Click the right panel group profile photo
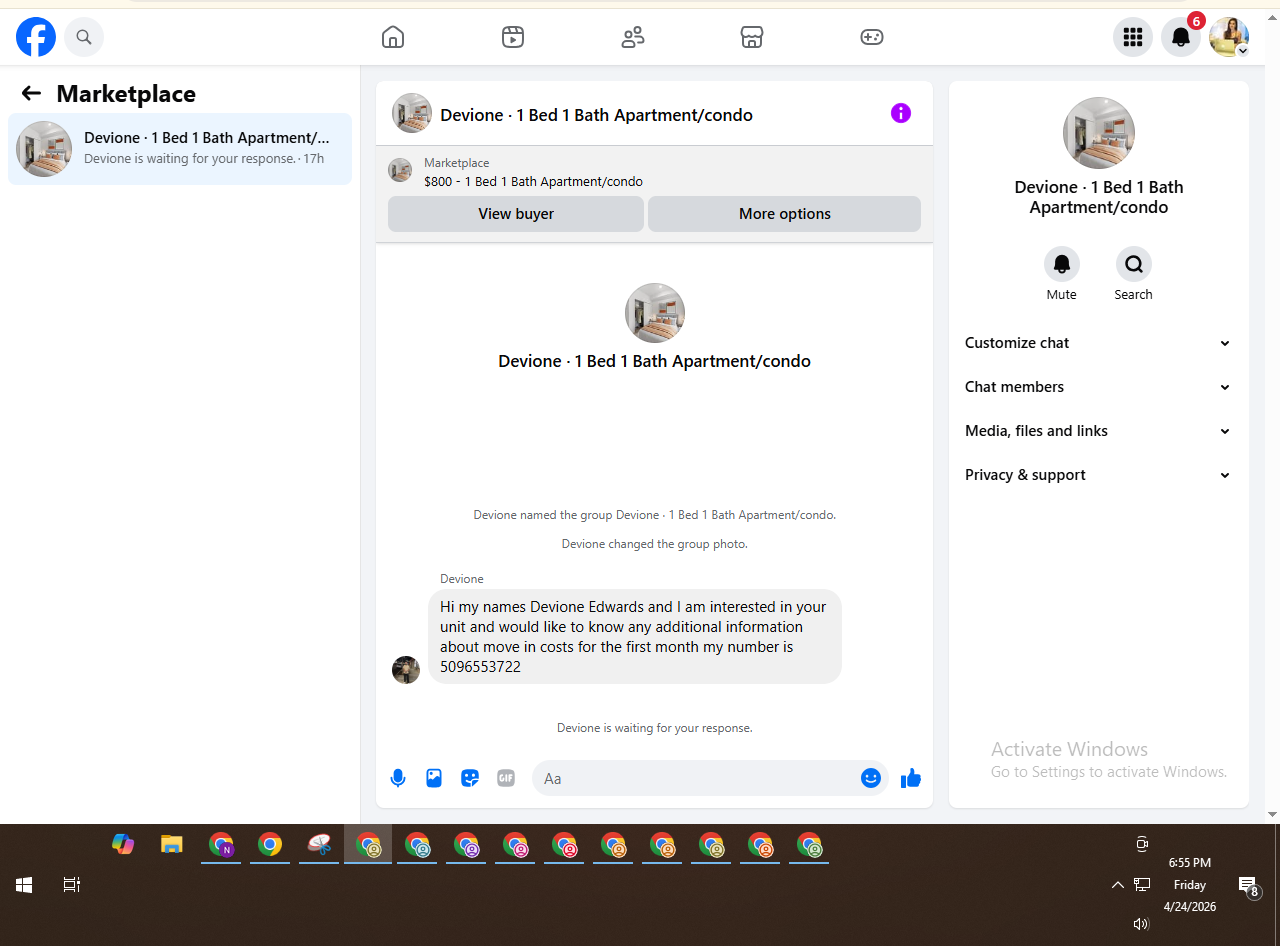This screenshot has width=1280, height=946. (x=1099, y=133)
